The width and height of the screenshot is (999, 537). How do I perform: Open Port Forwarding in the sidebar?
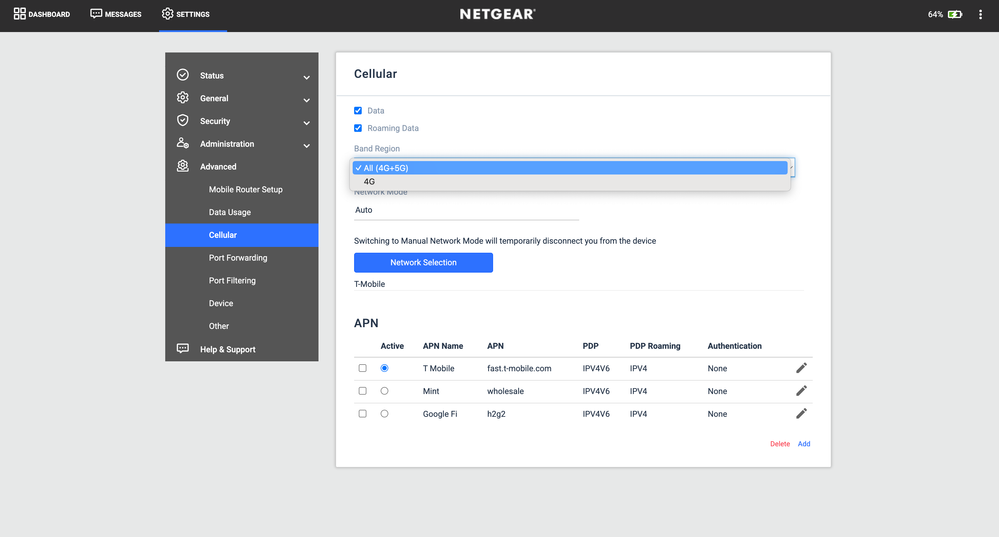pos(238,258)
